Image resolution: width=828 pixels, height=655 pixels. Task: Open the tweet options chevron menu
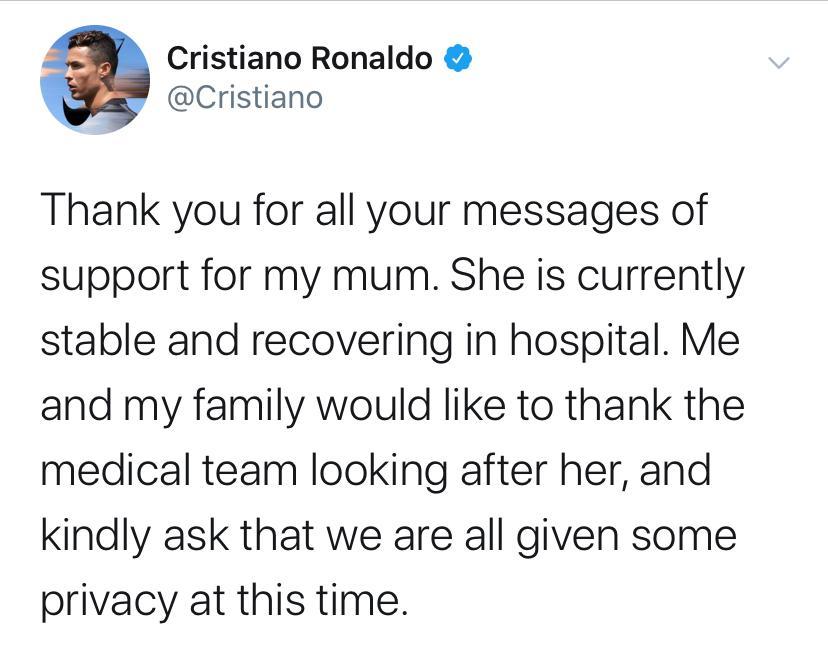[x=778, y=63]
